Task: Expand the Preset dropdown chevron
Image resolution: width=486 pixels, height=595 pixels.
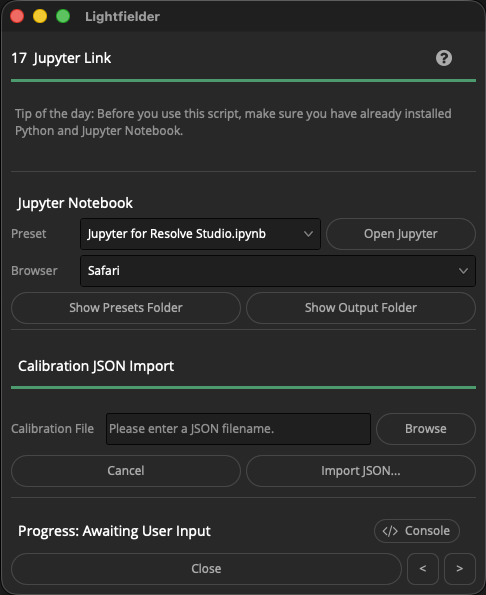Action: (308, 234)
